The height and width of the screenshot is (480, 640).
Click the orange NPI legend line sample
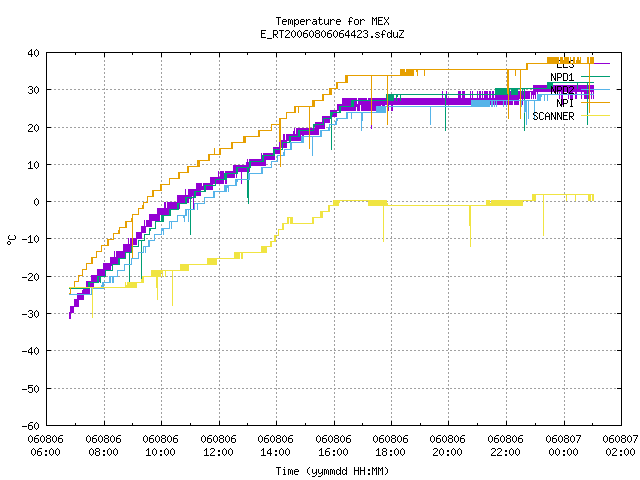click(595, 102)
